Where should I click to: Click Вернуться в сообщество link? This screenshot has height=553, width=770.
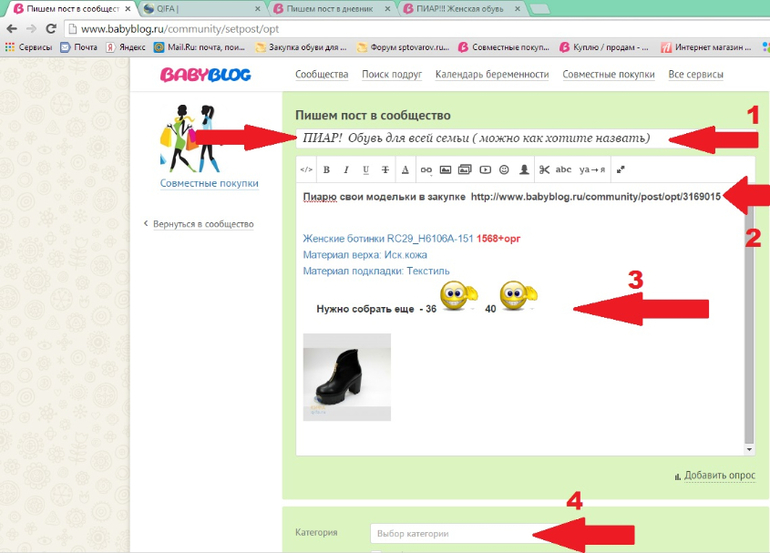click(203, 224)
